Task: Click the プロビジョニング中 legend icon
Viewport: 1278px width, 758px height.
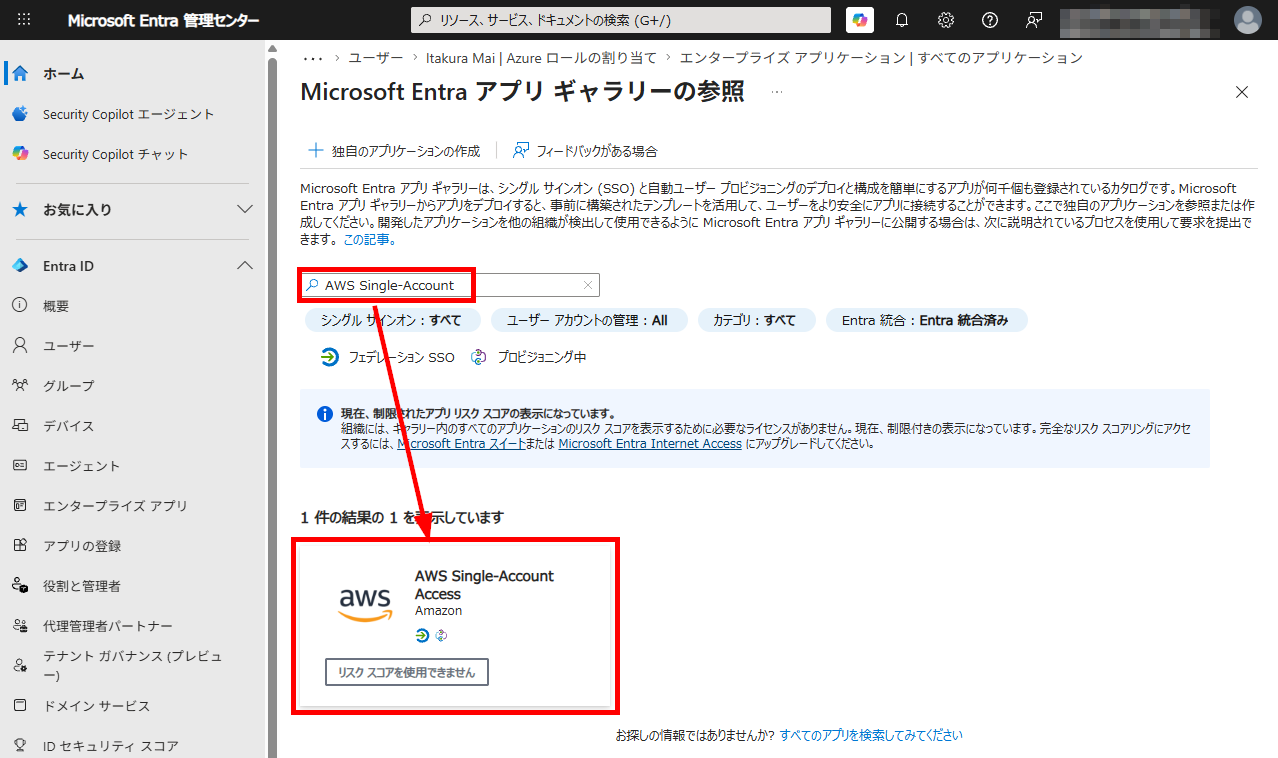Action: (x=479, y=357)
